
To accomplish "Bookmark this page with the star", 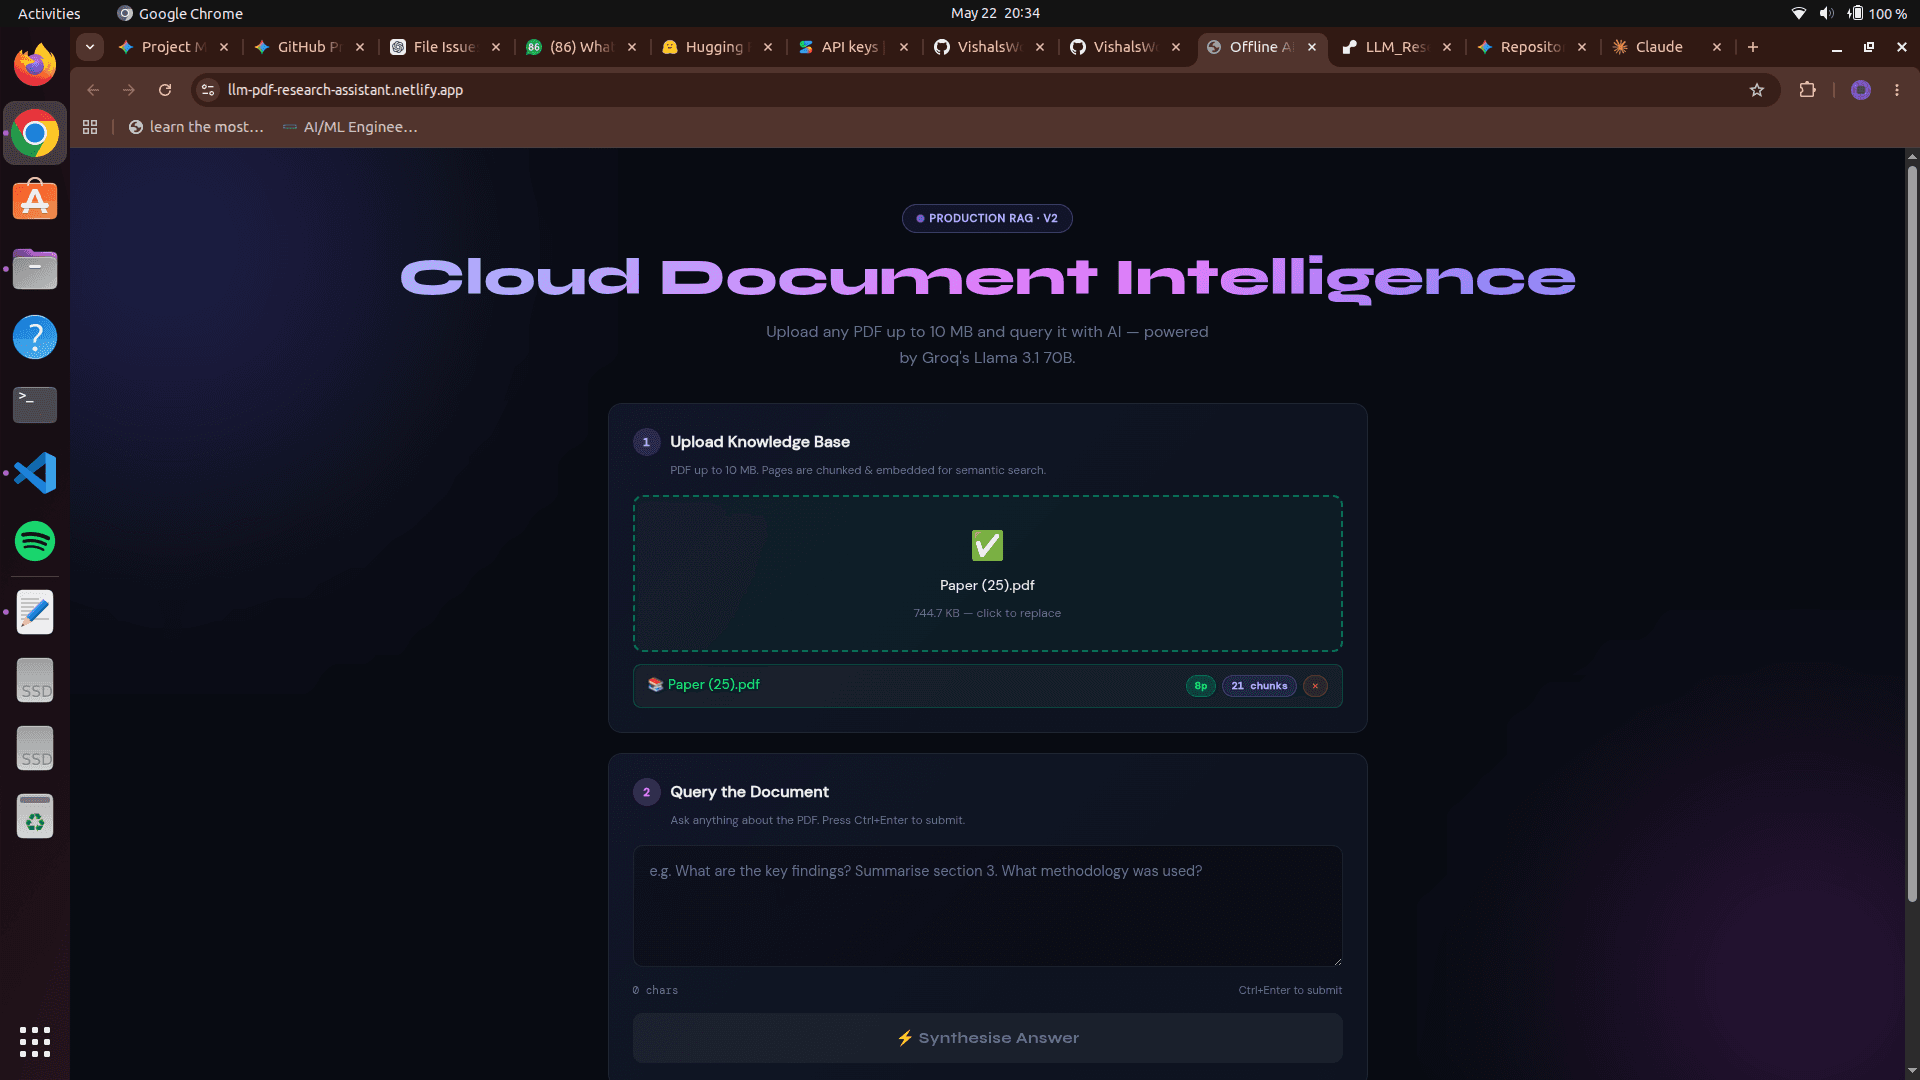I will click(x=1757, y=90).
